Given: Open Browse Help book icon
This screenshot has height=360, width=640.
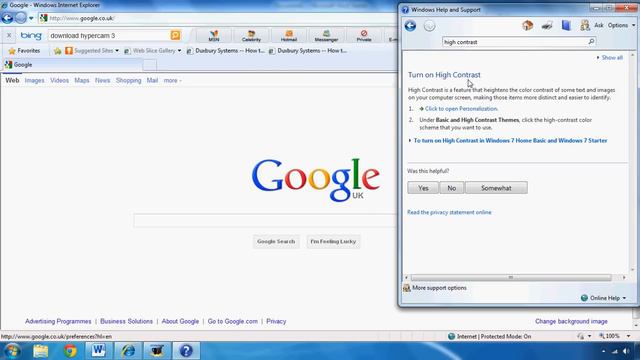Looking at the screenshot, I should (x=566, y=25).
